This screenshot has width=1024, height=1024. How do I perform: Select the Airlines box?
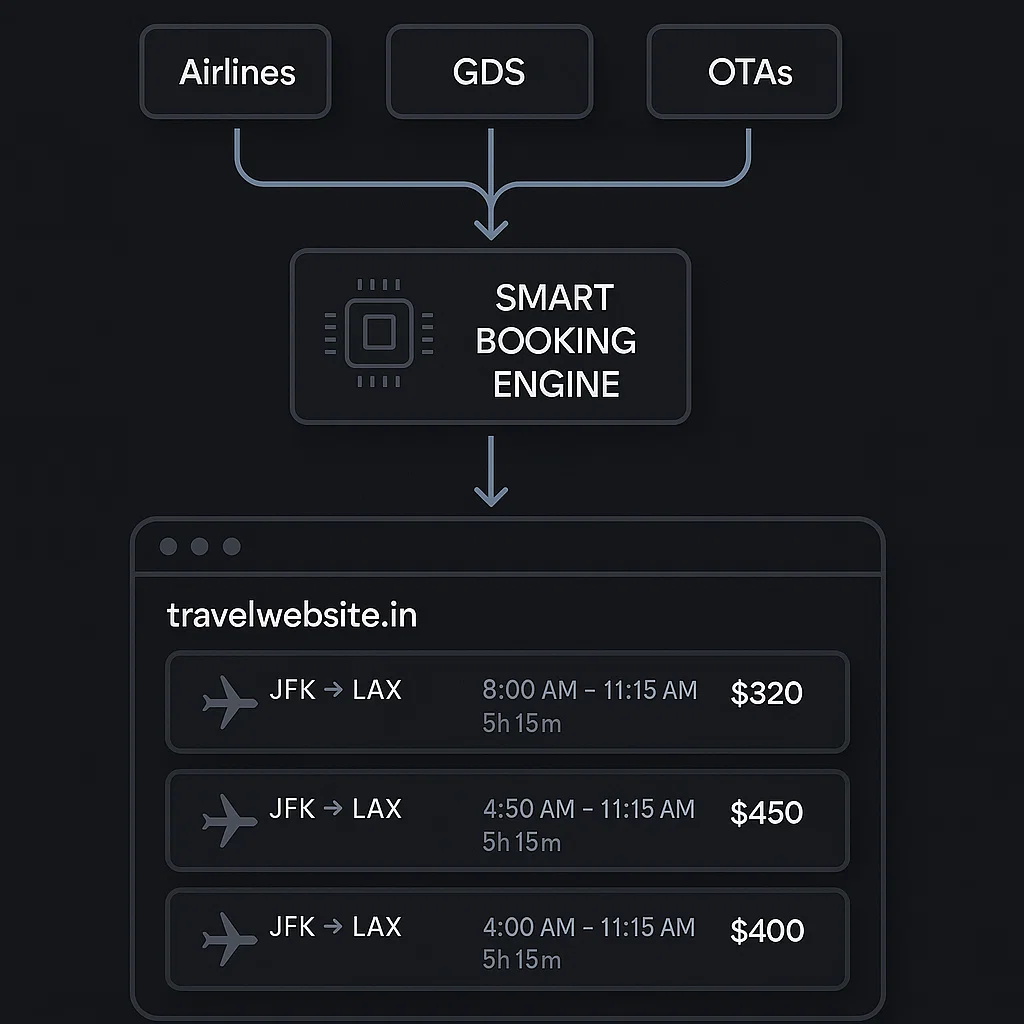236,72
